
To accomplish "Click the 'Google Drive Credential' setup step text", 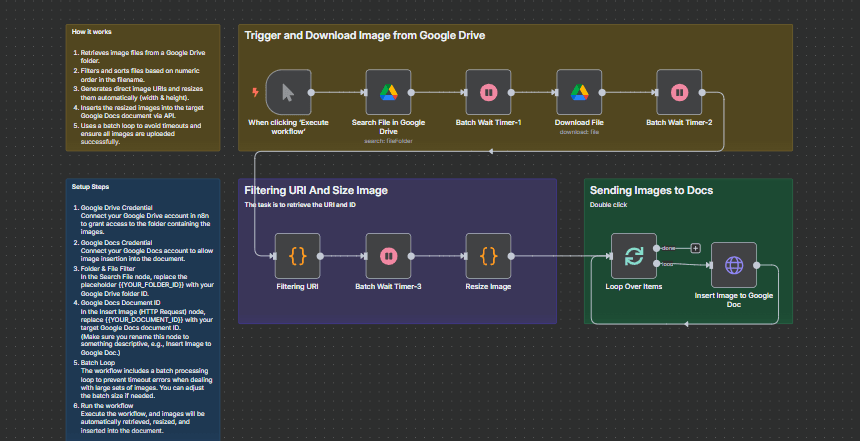I will tap(116, 208).
